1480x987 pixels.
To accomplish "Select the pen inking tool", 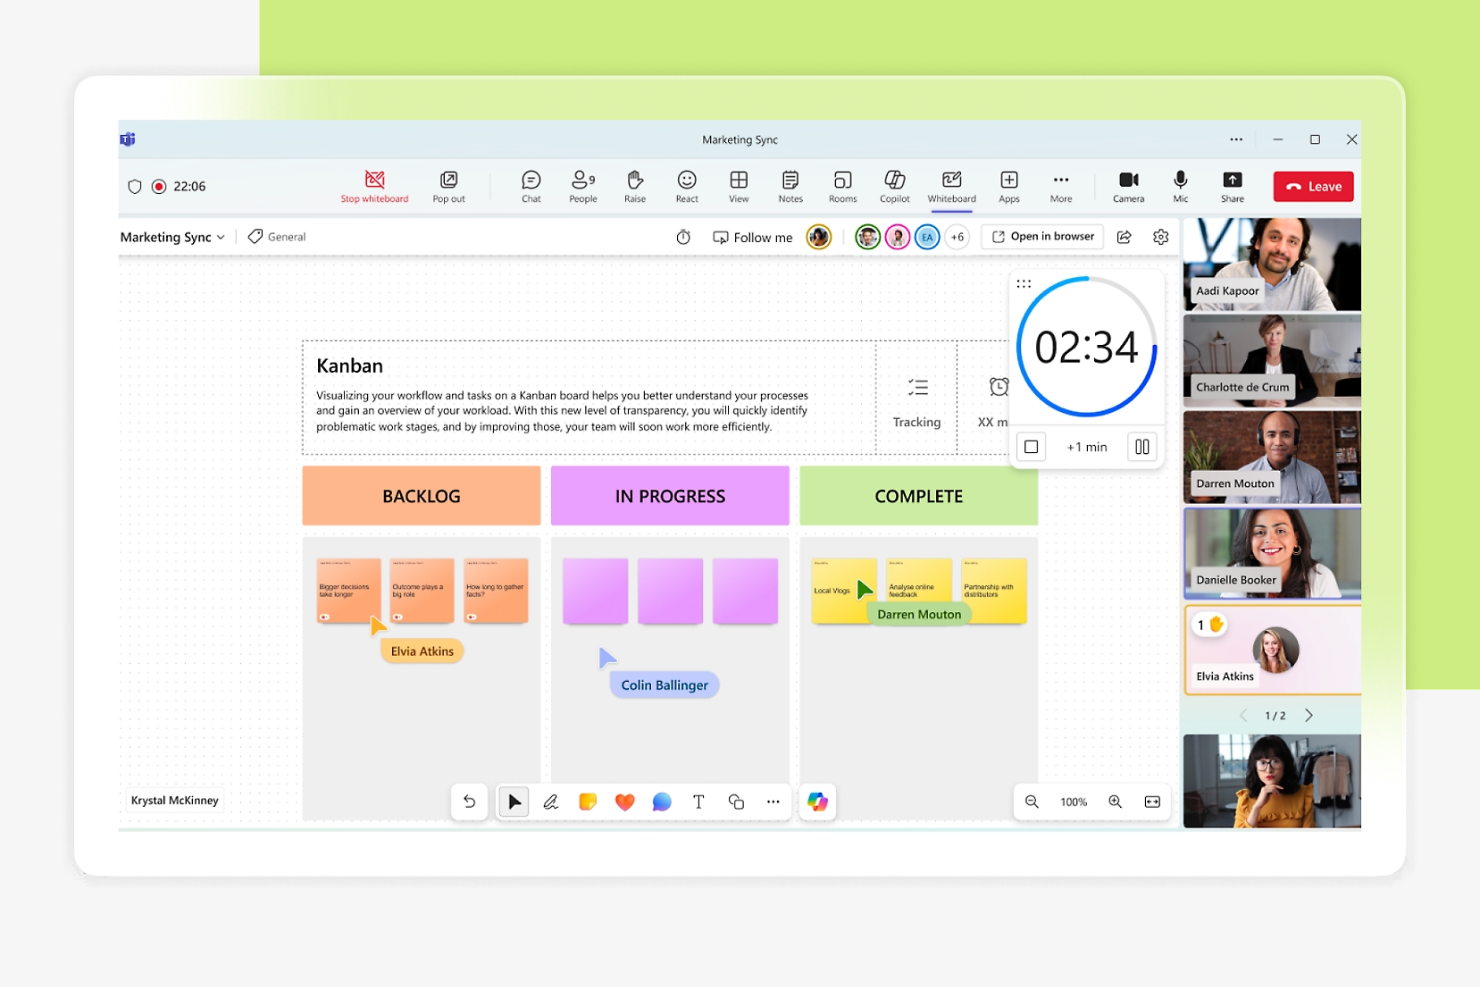I will pyautogui.click(x=551, y=802).
